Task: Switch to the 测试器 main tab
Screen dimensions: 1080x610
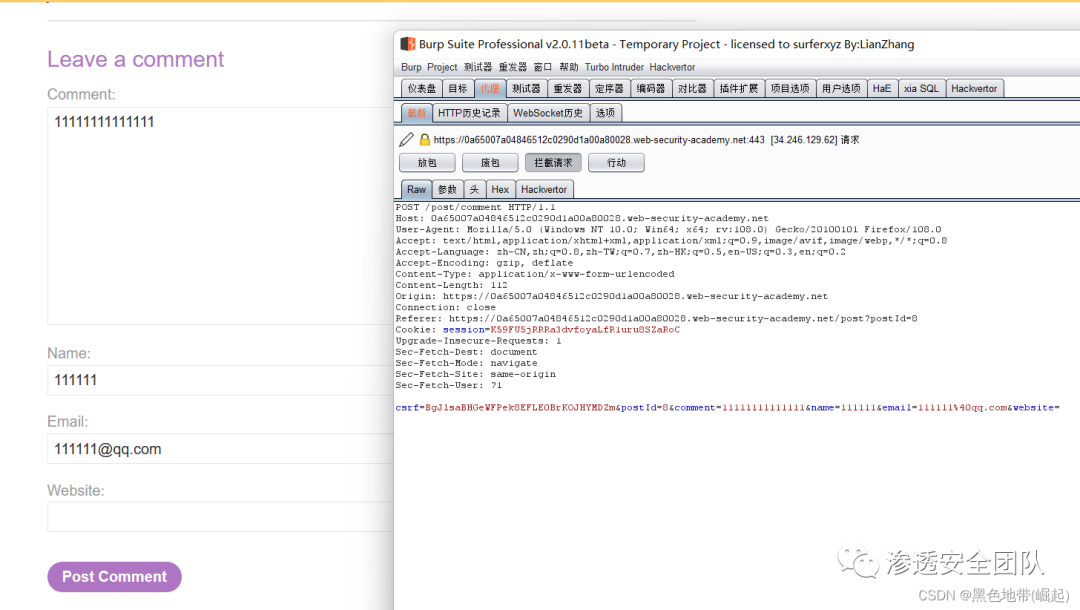Action: click(x=526, y=88)
